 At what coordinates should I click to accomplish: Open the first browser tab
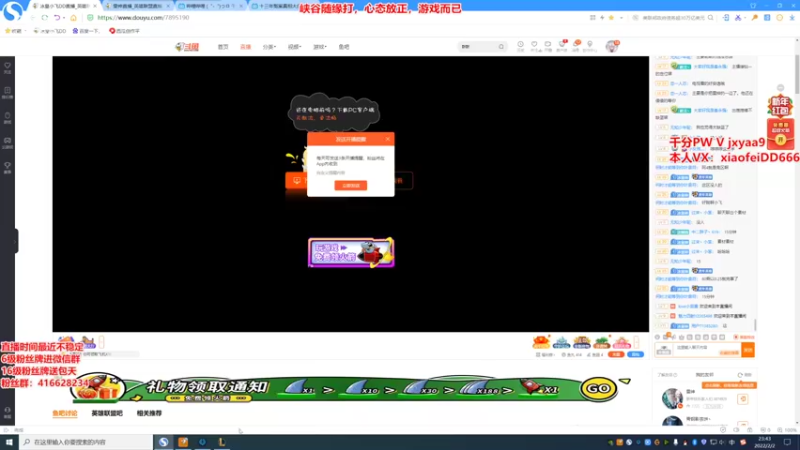tap(64, 6)
